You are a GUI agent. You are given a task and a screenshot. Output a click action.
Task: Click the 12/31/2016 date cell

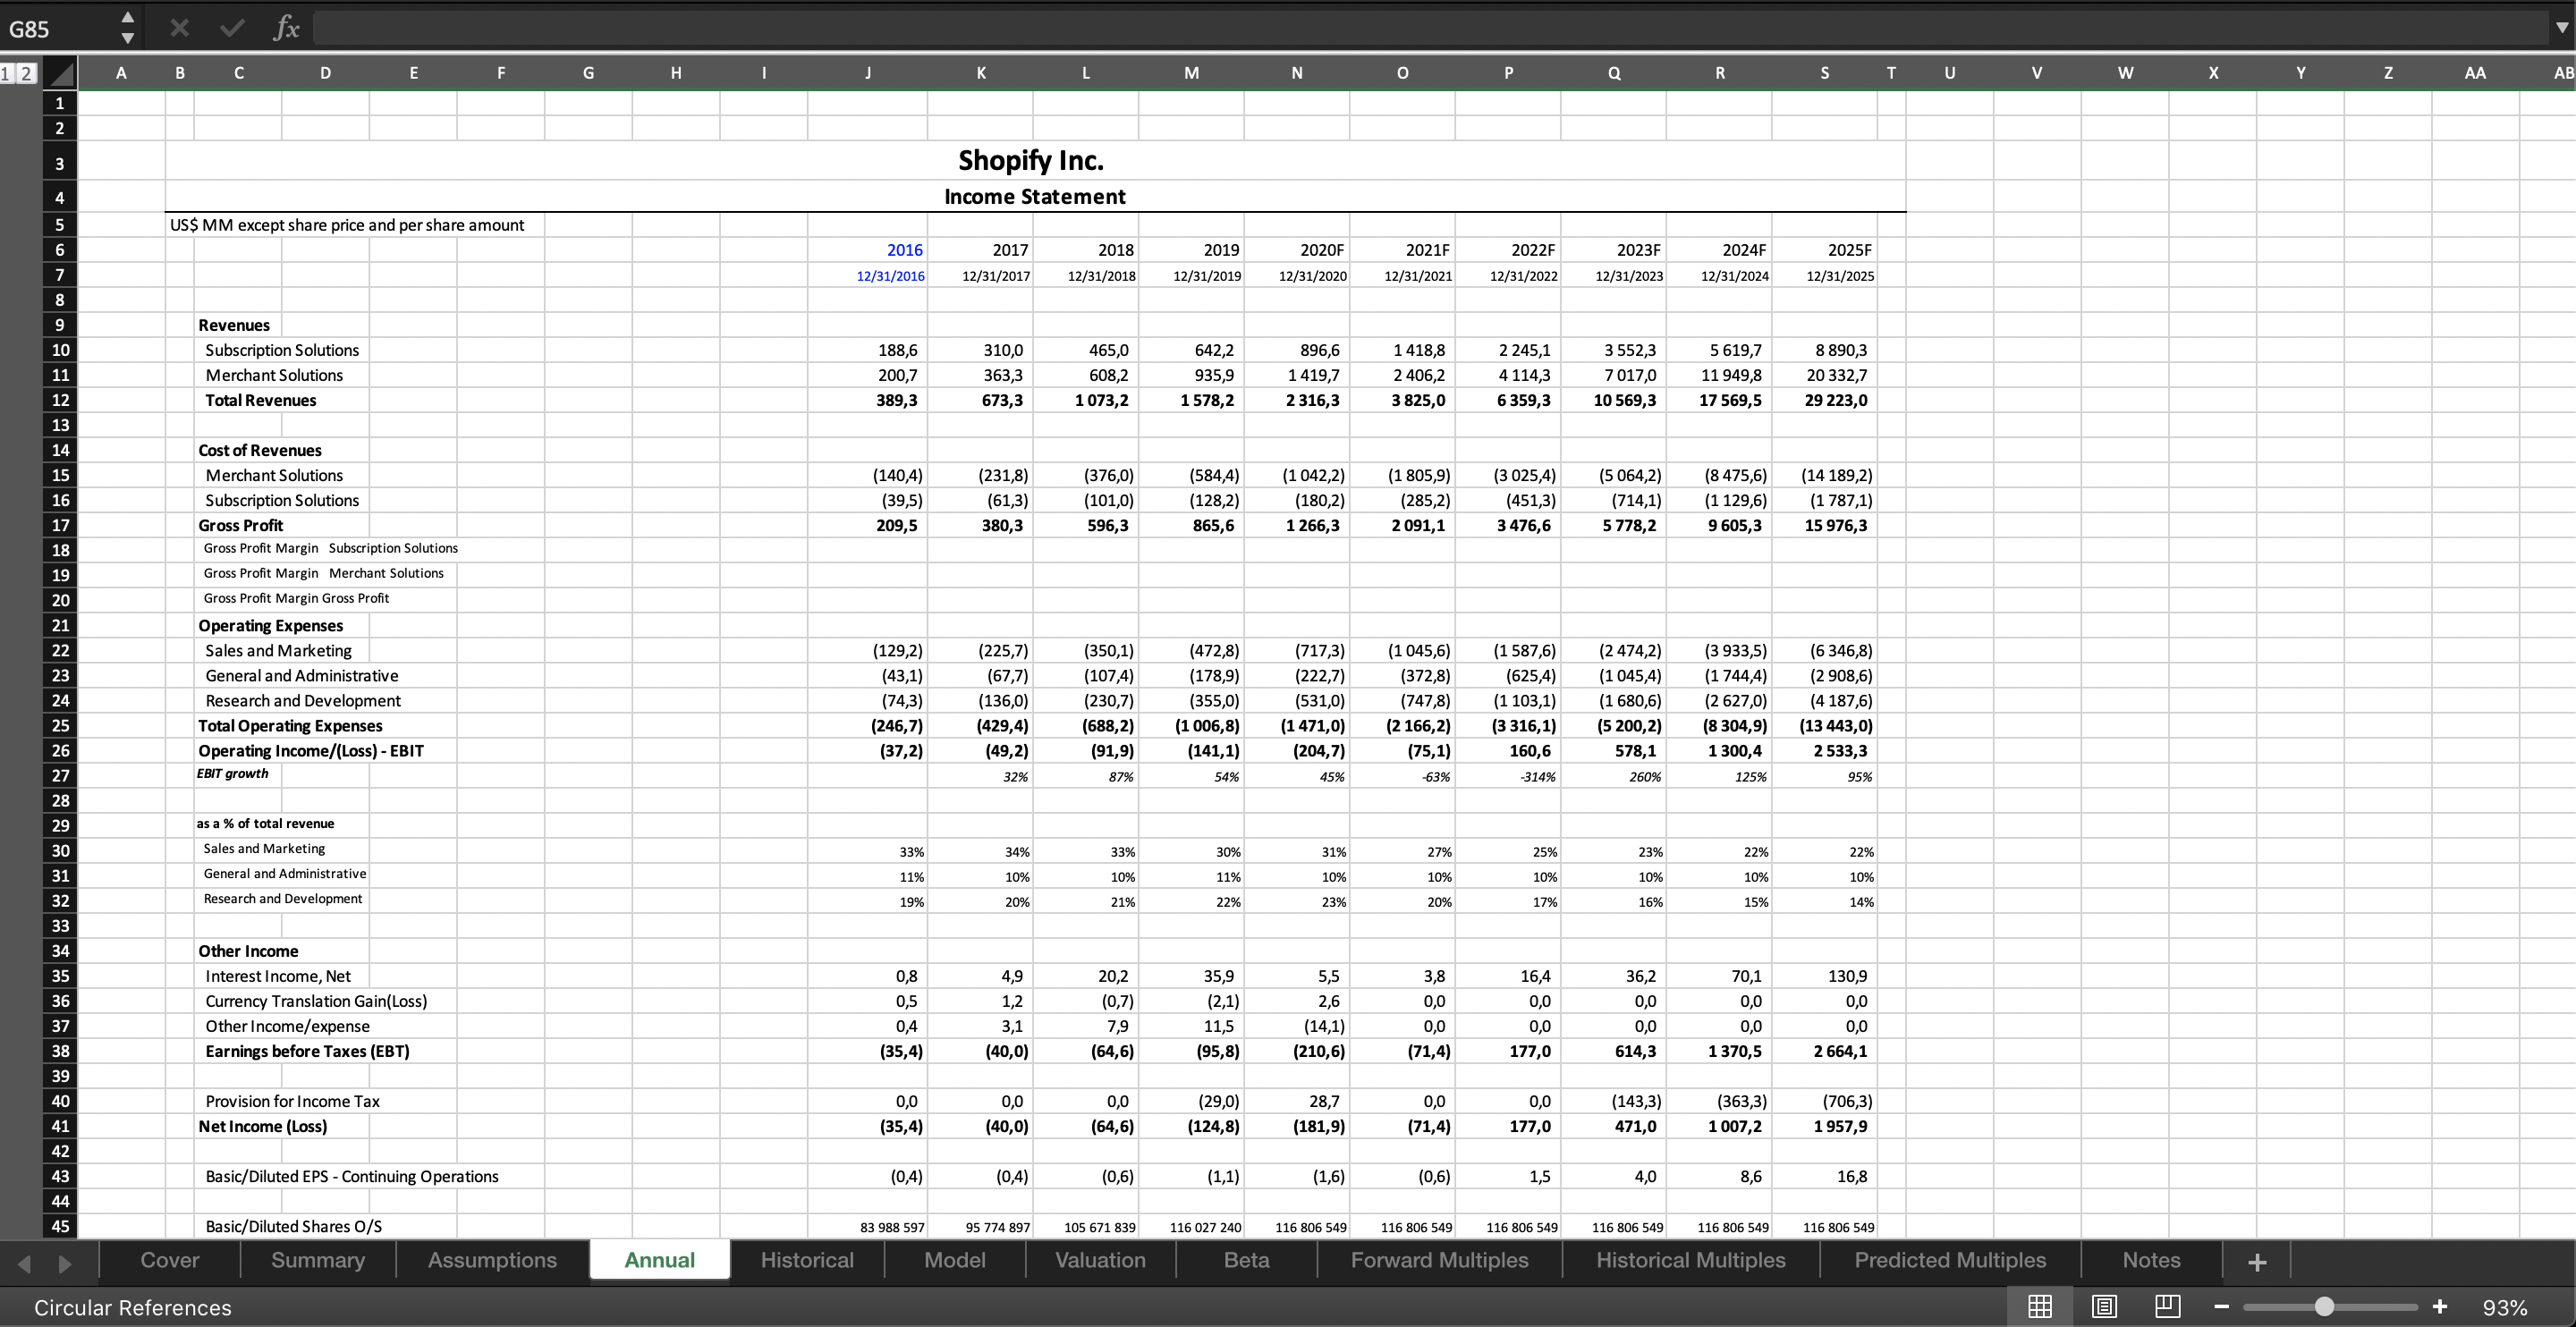(x=890, y=276)
